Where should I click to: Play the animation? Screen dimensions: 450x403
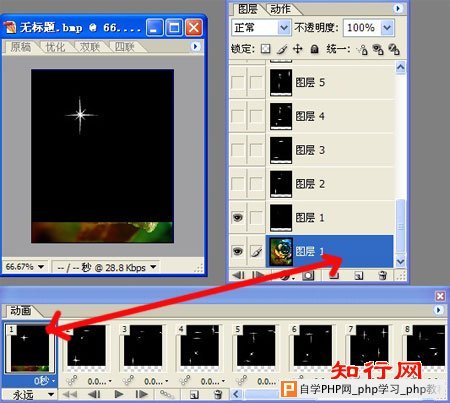point(119,395)
